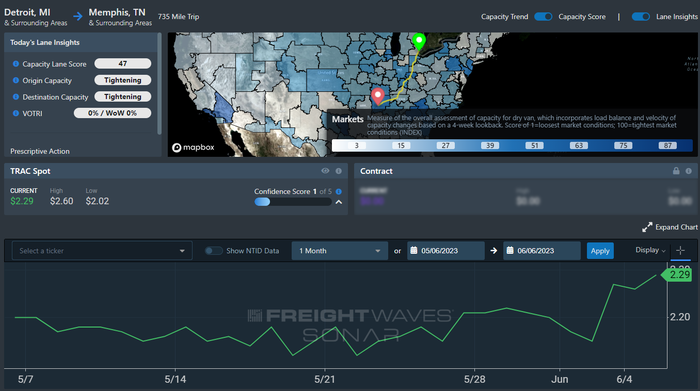This screenshot has width=700, height=391.
Task: Collapse the Confidence Score chevron
Action: (339, 202)
